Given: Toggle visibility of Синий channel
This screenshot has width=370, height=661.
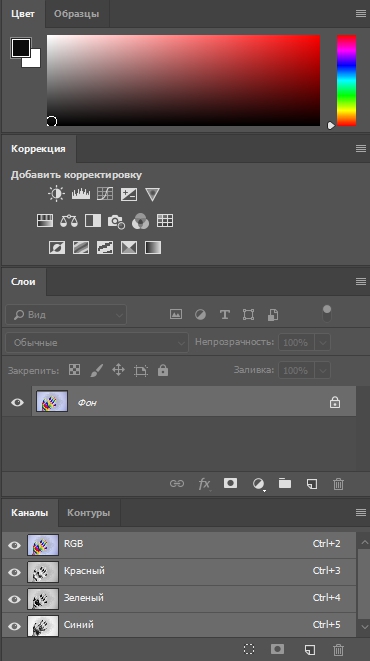Looking at the screenshot, I should [14, 626].
